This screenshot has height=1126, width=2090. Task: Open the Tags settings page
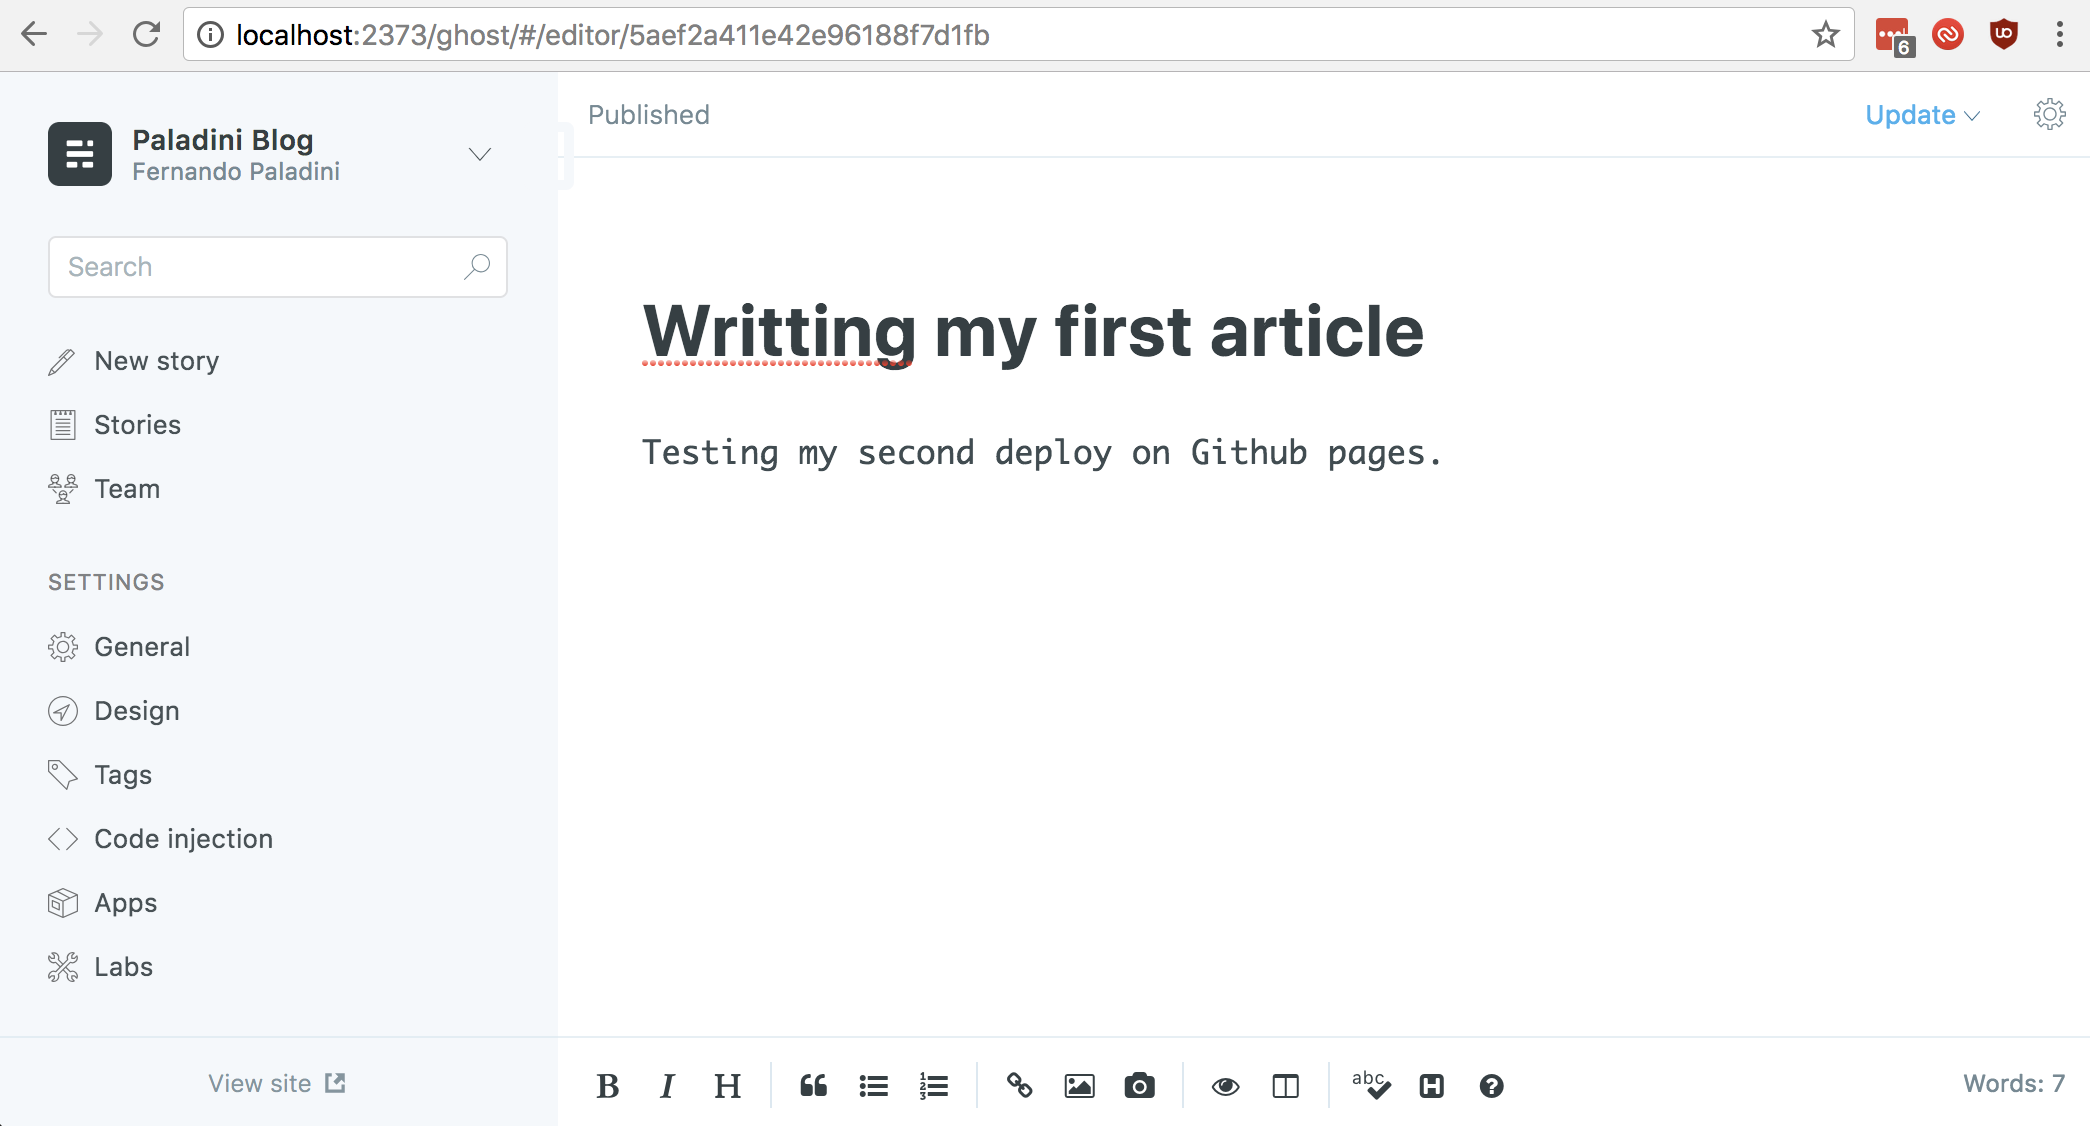122,774
